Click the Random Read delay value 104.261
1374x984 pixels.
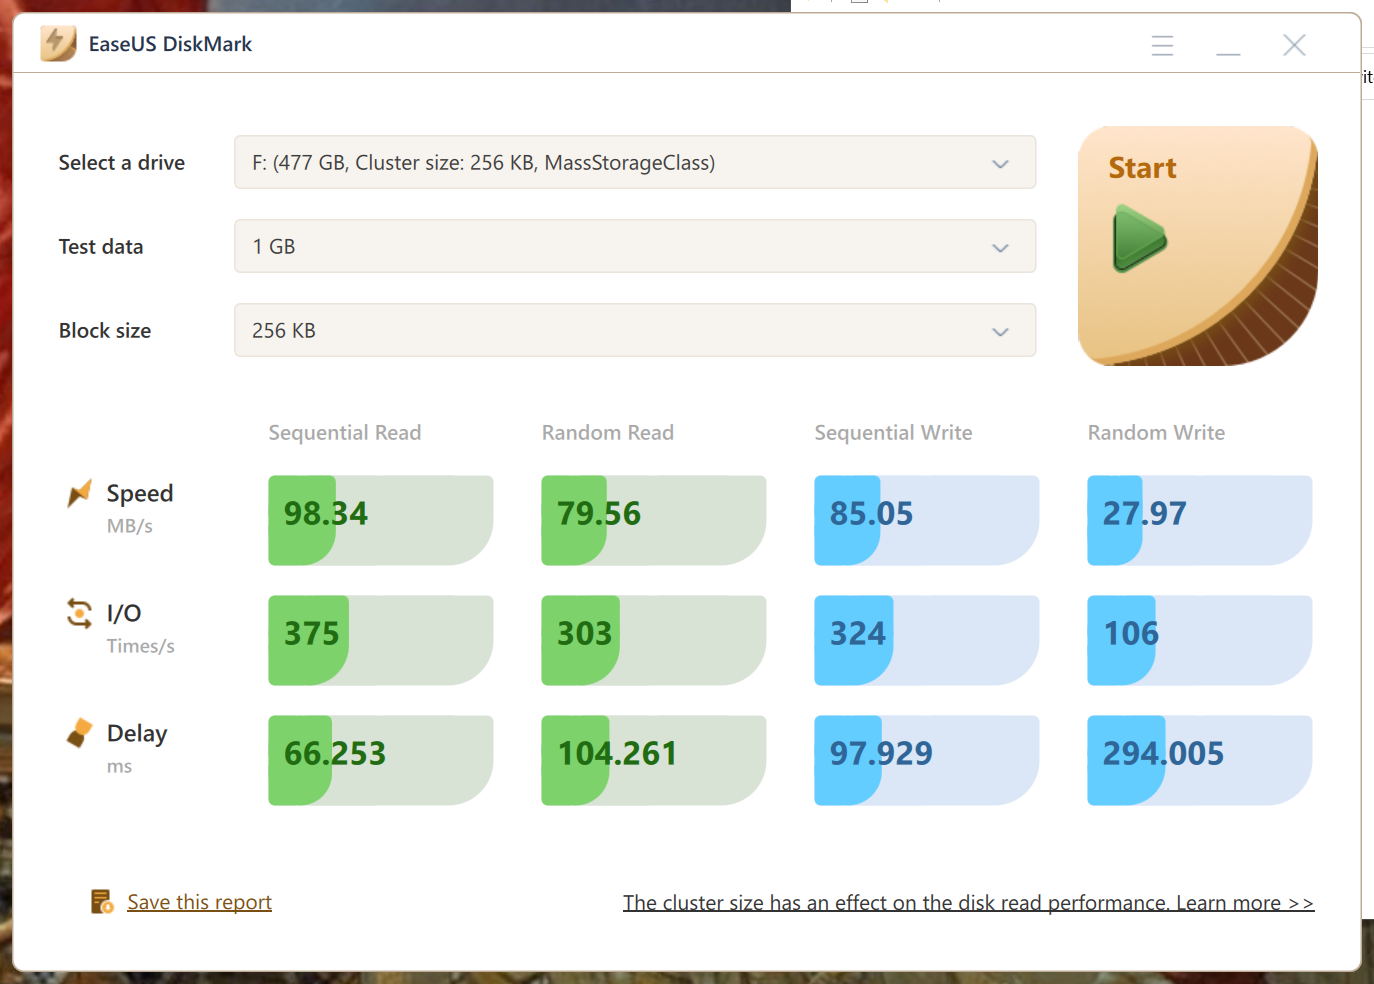pyautogui.click(x=617, y=754)
